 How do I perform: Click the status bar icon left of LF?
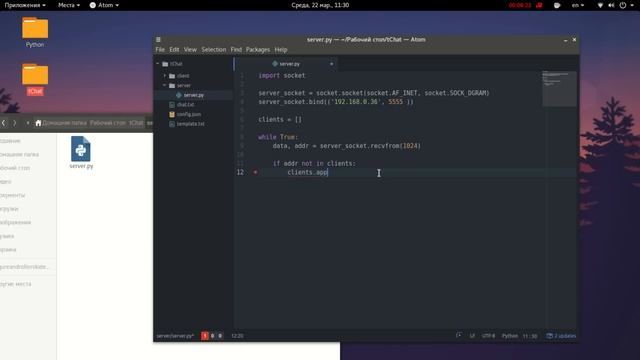click(459, 336)
